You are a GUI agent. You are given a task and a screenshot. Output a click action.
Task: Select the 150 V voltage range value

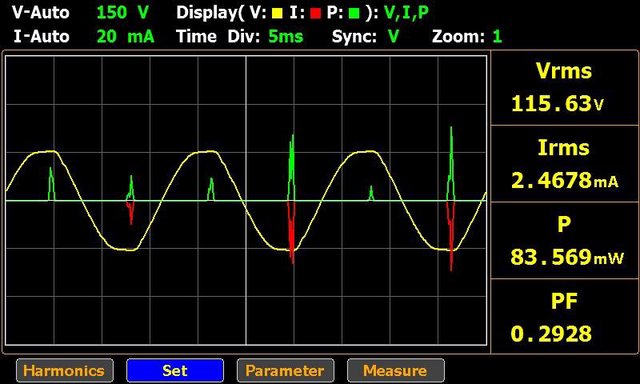tap(122, 13)
